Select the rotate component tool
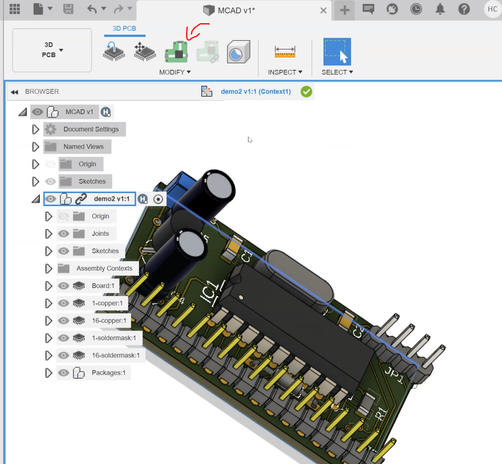 point(114,51)
